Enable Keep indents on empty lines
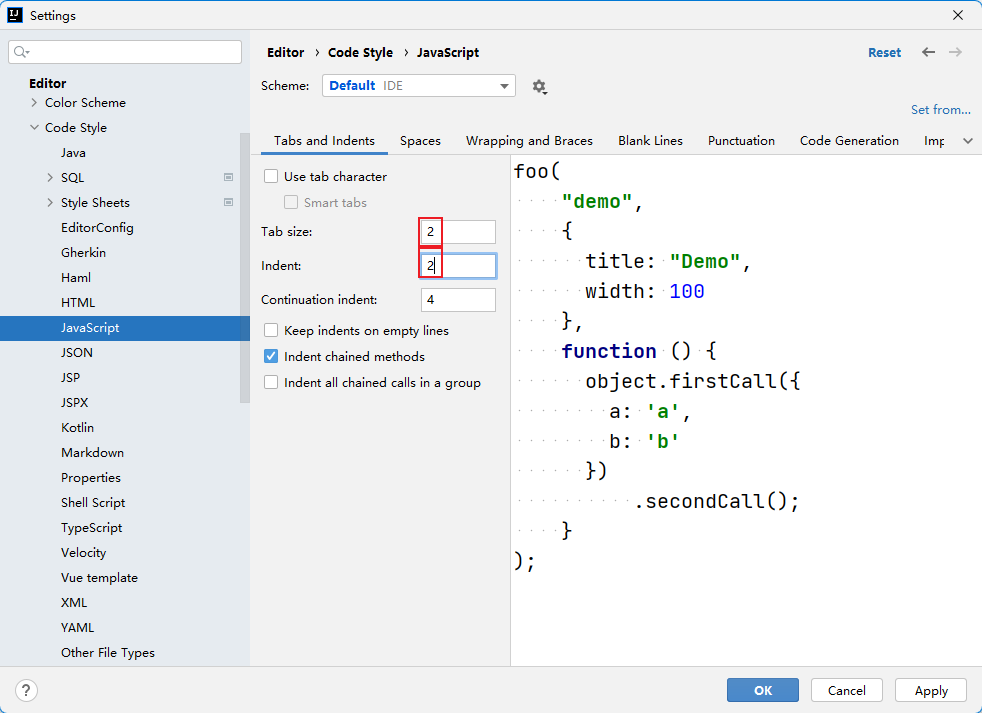Viewport: 982px width, 713px height. [x=271, y=330]
